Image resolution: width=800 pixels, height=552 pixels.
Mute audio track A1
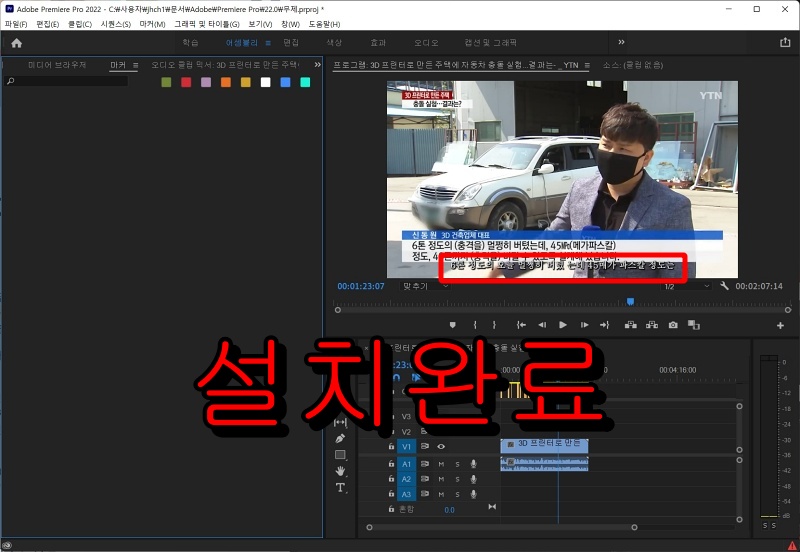point(441,464)
